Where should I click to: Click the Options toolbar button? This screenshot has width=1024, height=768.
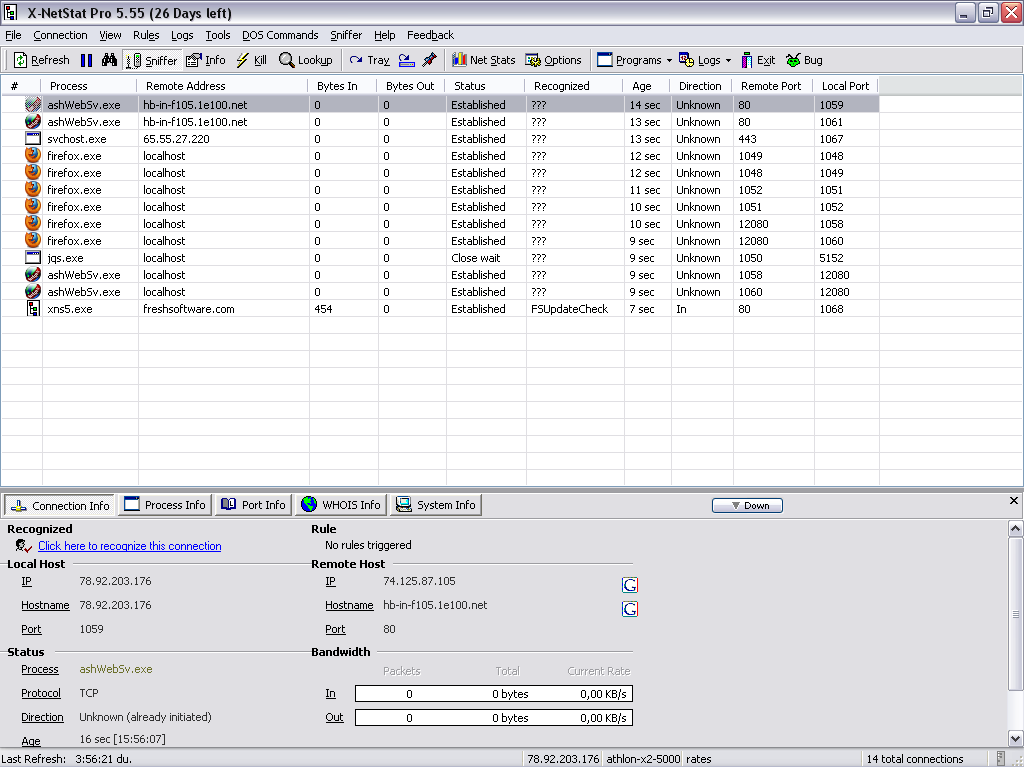553,60
